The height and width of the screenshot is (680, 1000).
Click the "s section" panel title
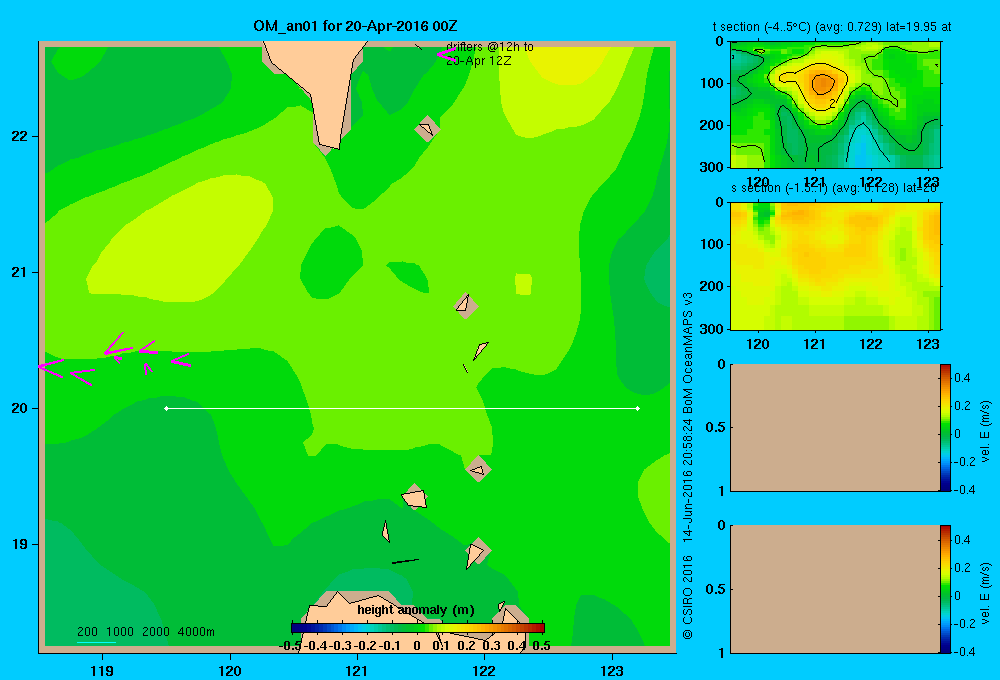(834, 188)
